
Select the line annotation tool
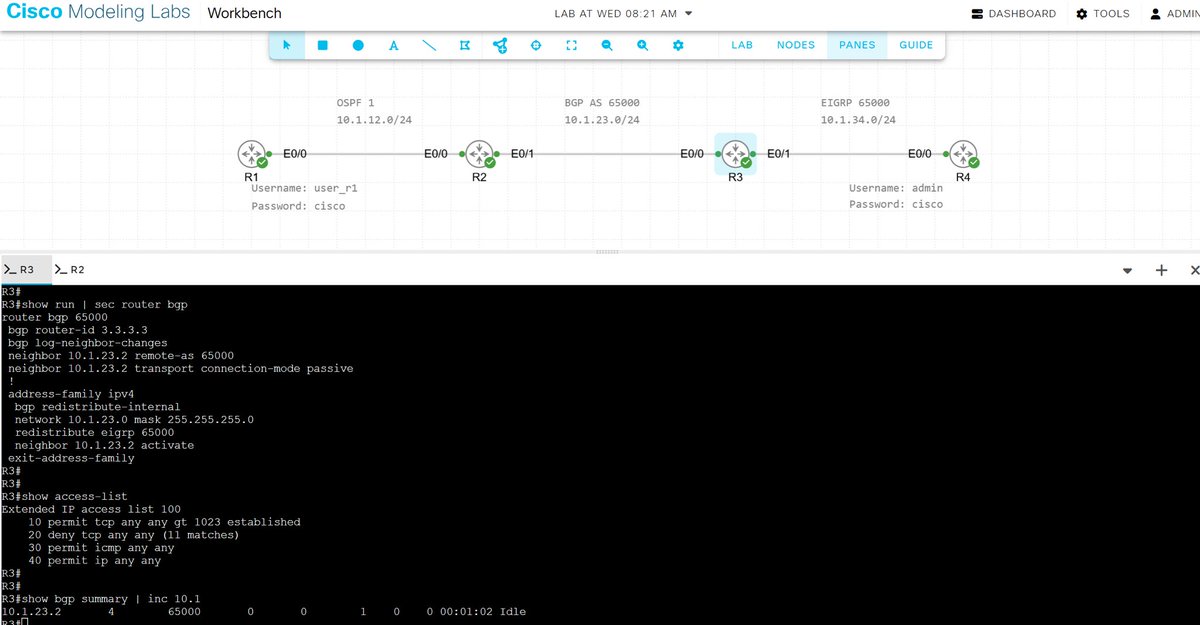tap(429, 45)
